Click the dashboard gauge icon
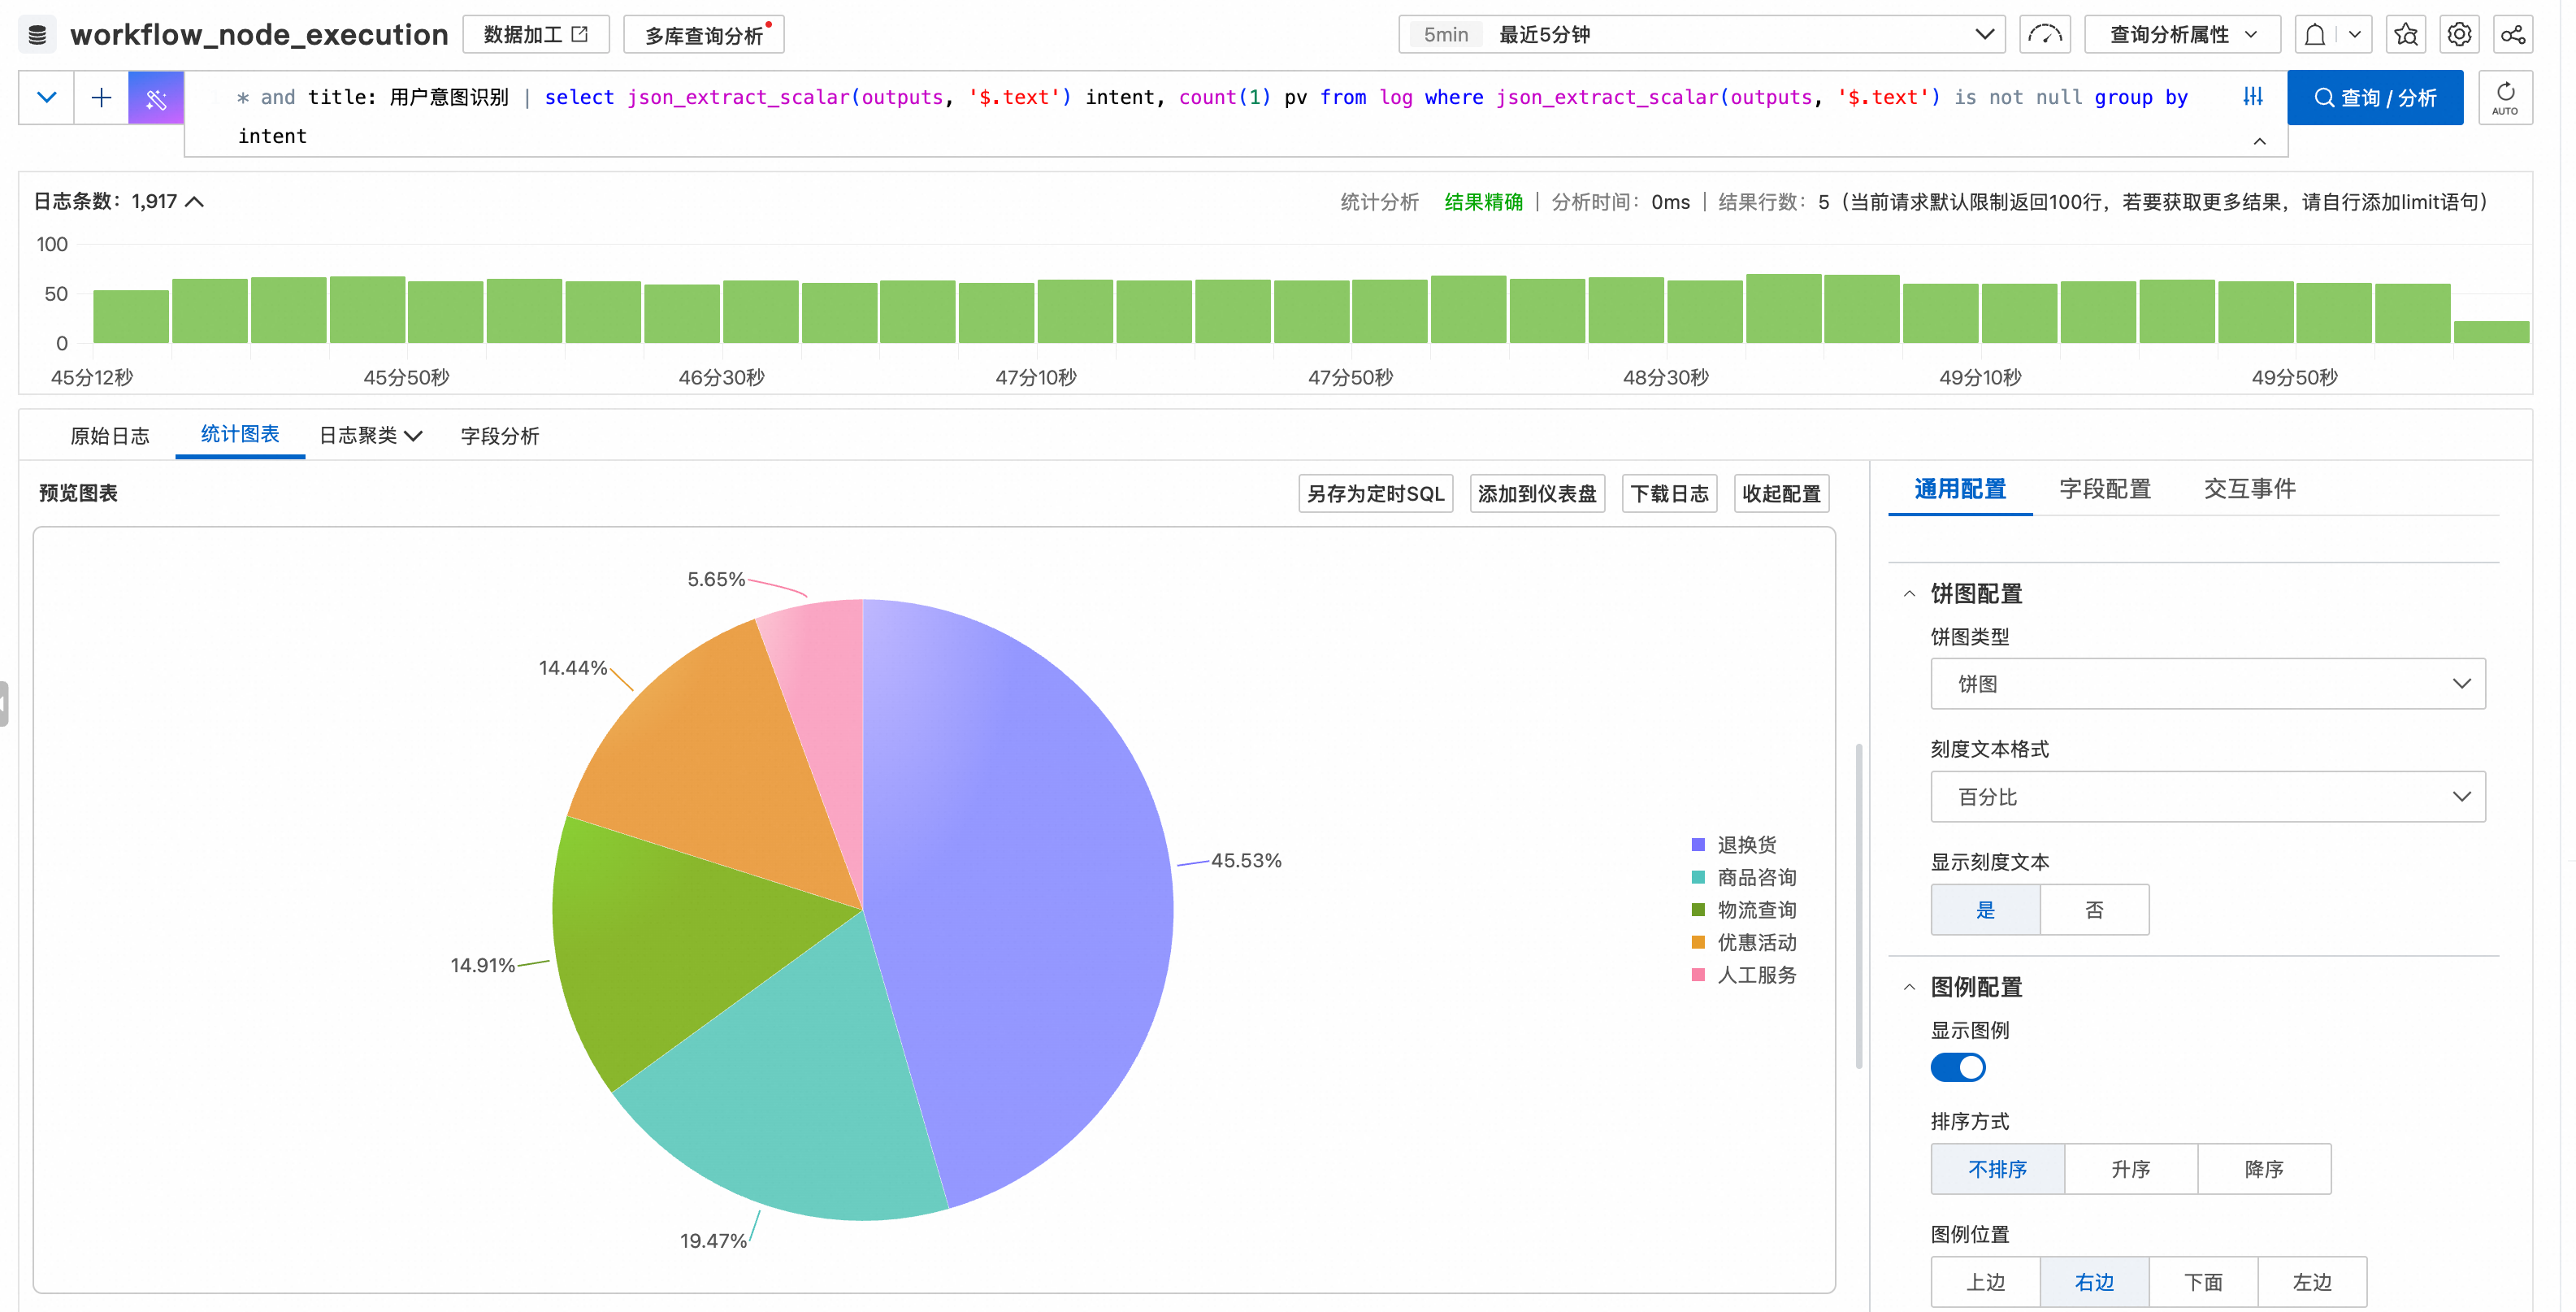Image resolution: width=2576 pixels, height=1312 pixels. coord(2044,35)
